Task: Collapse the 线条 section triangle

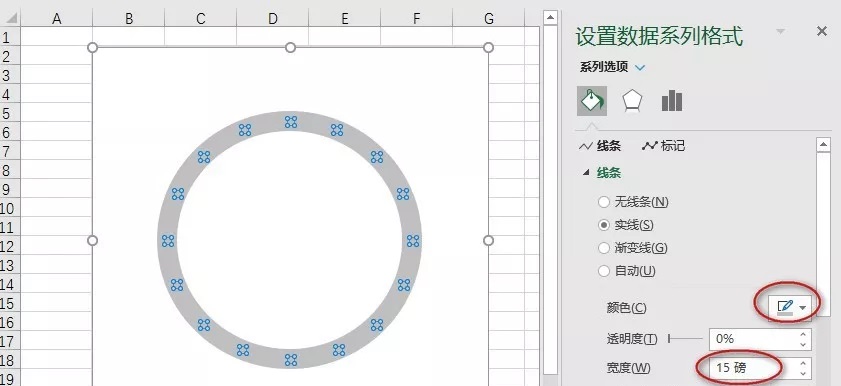Action: click(586, 173)
